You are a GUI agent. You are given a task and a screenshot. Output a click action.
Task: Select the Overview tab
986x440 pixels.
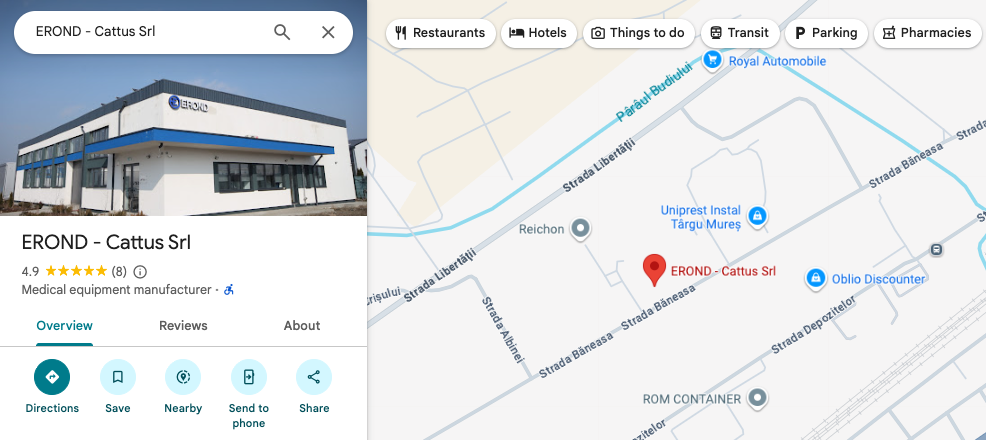tap(64, 326)
